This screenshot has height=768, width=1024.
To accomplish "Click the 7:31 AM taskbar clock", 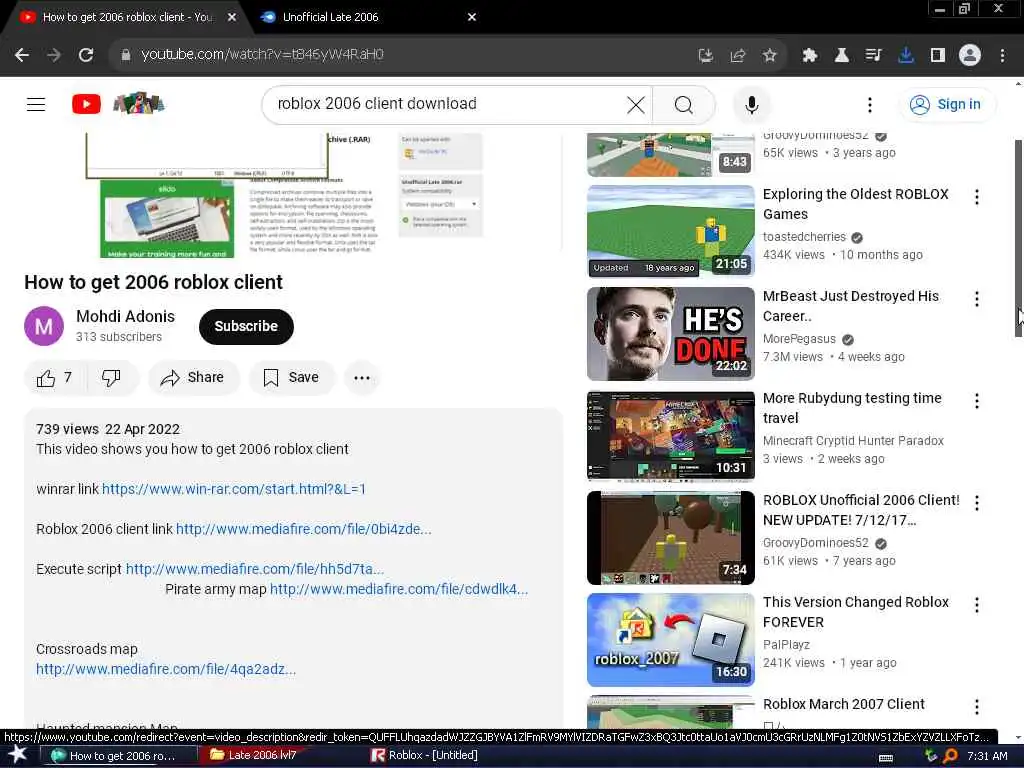I will click(x=987, y=756).
